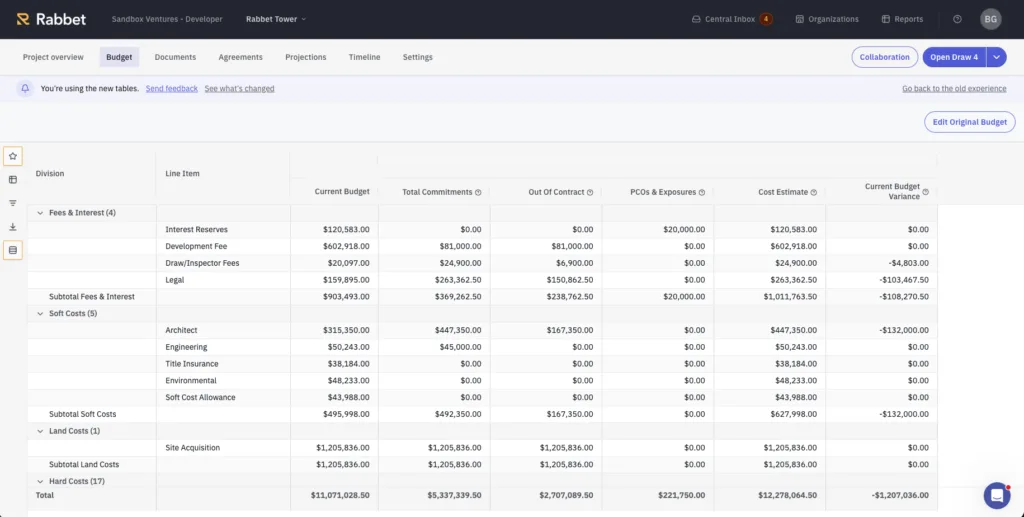Screen dimensions: 1024x517
Task: Open the BG user avatar
Action: click(x=991, y=19)
